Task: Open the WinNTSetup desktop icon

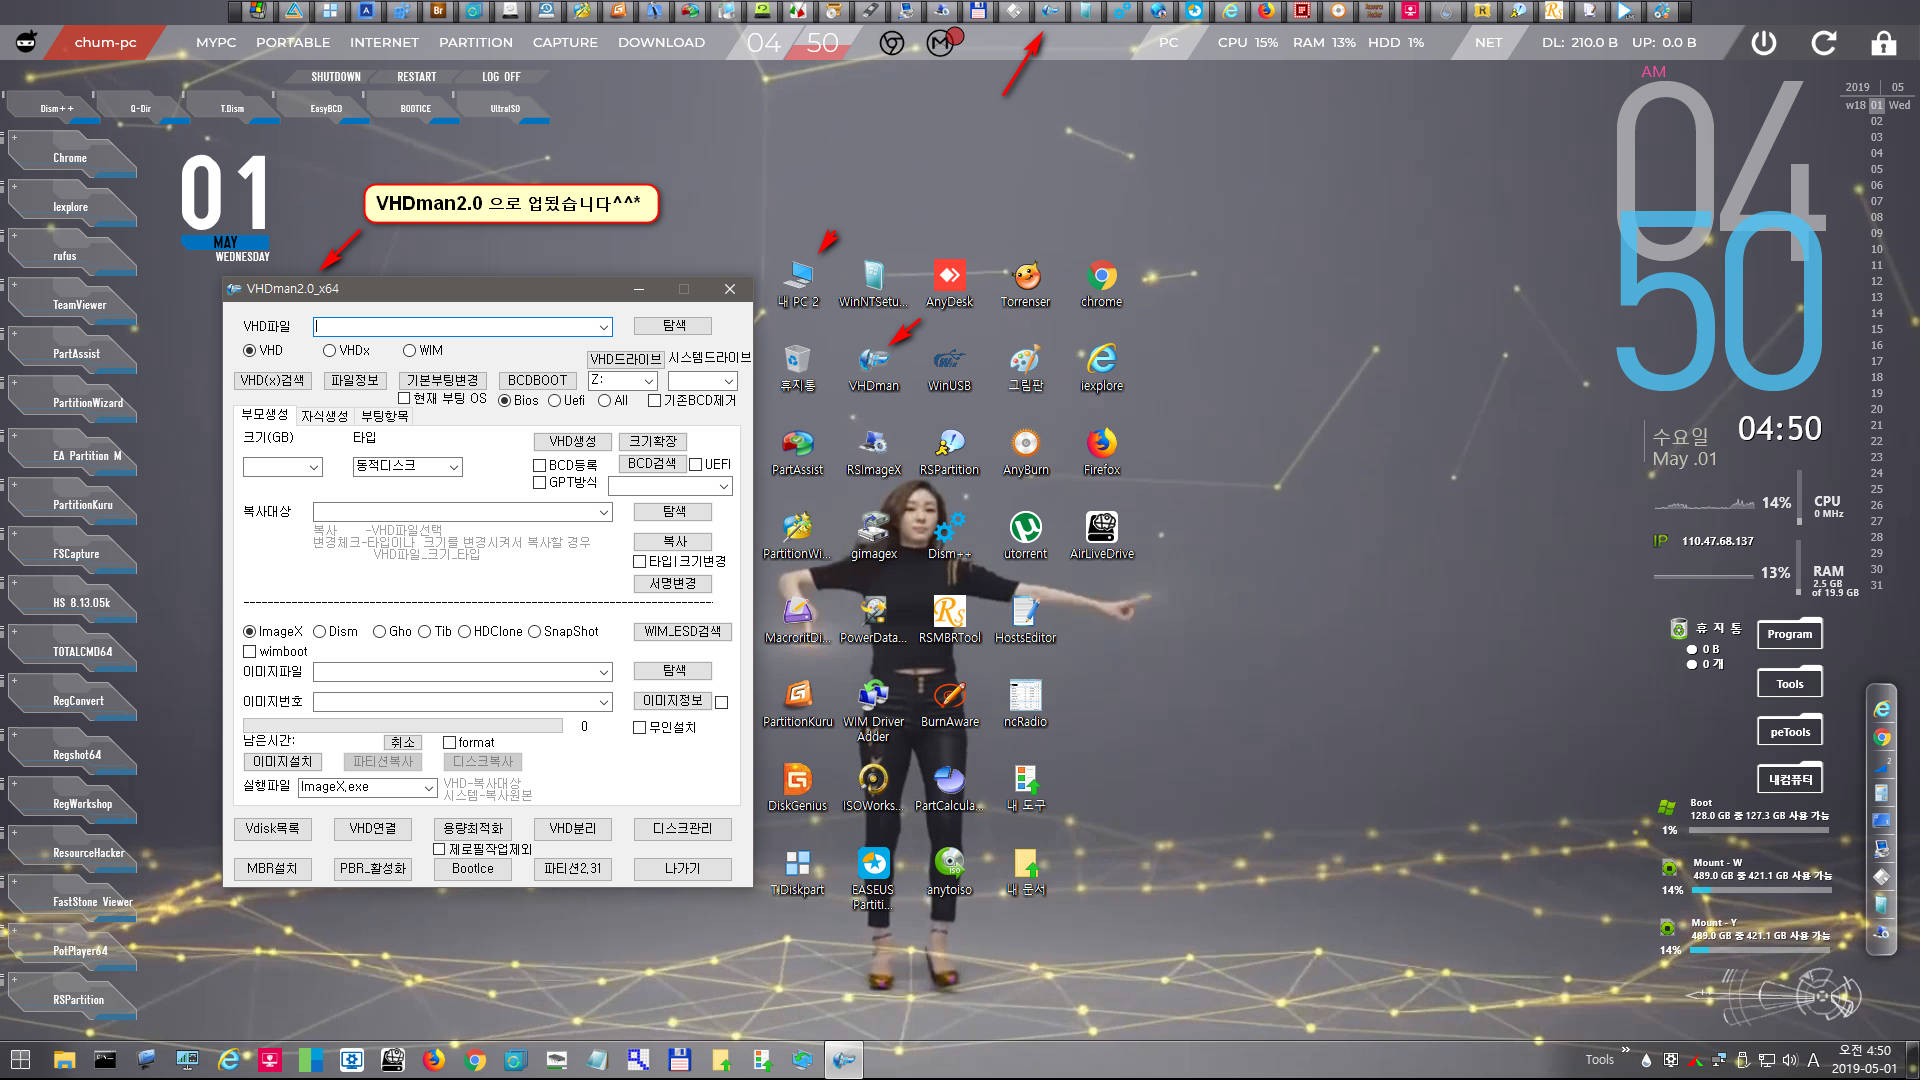Action: click(873, 284)
